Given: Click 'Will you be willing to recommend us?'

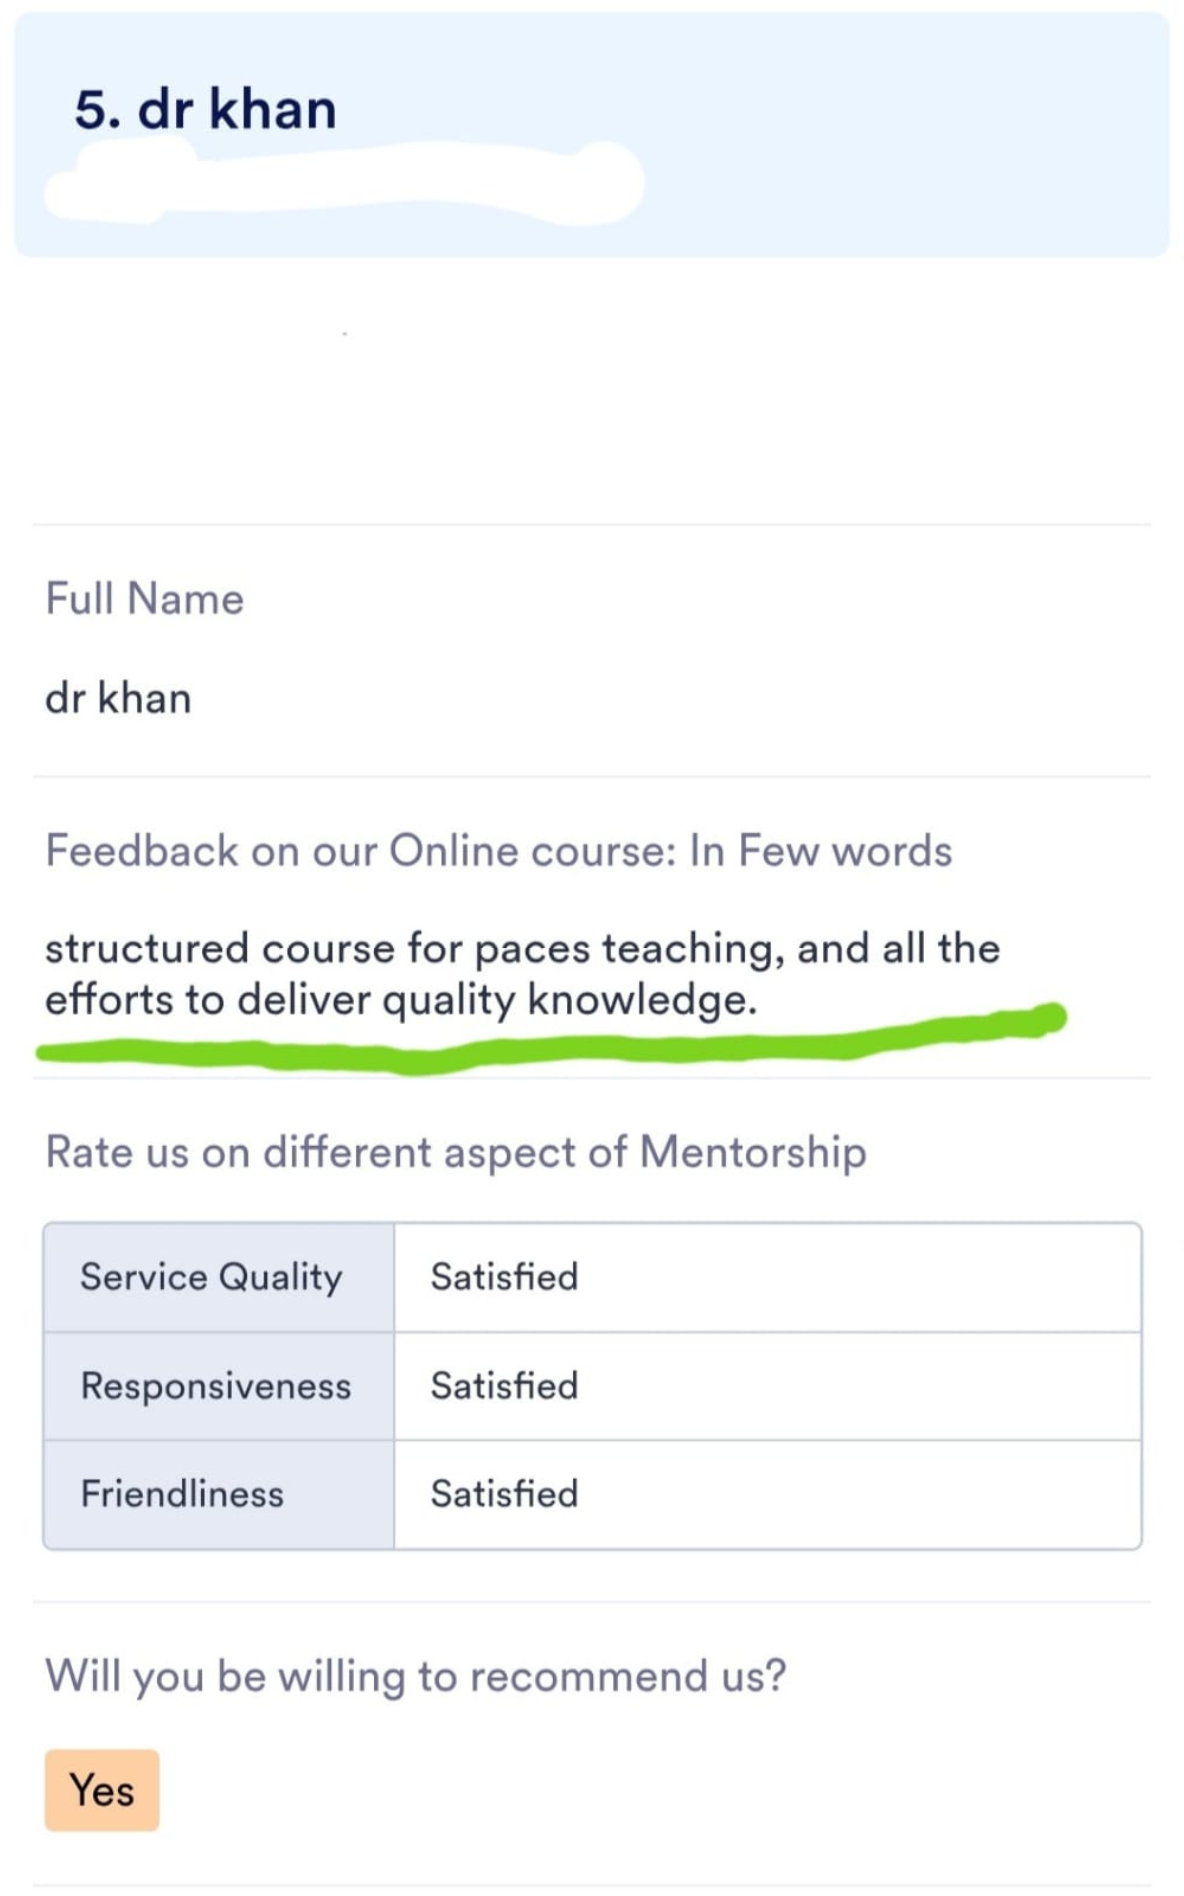Looking at the screenshot, I should [x=416, y=1676].
